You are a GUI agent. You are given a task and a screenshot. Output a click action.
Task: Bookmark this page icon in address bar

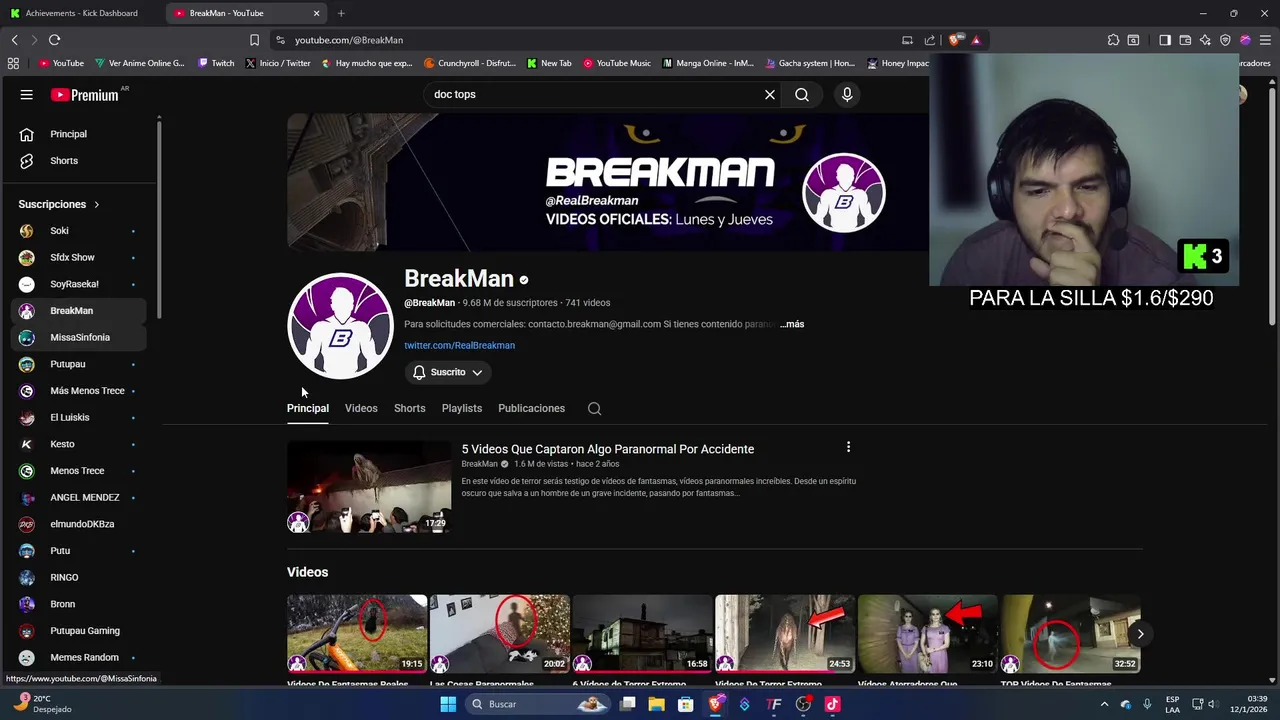[x=254, y=40]
